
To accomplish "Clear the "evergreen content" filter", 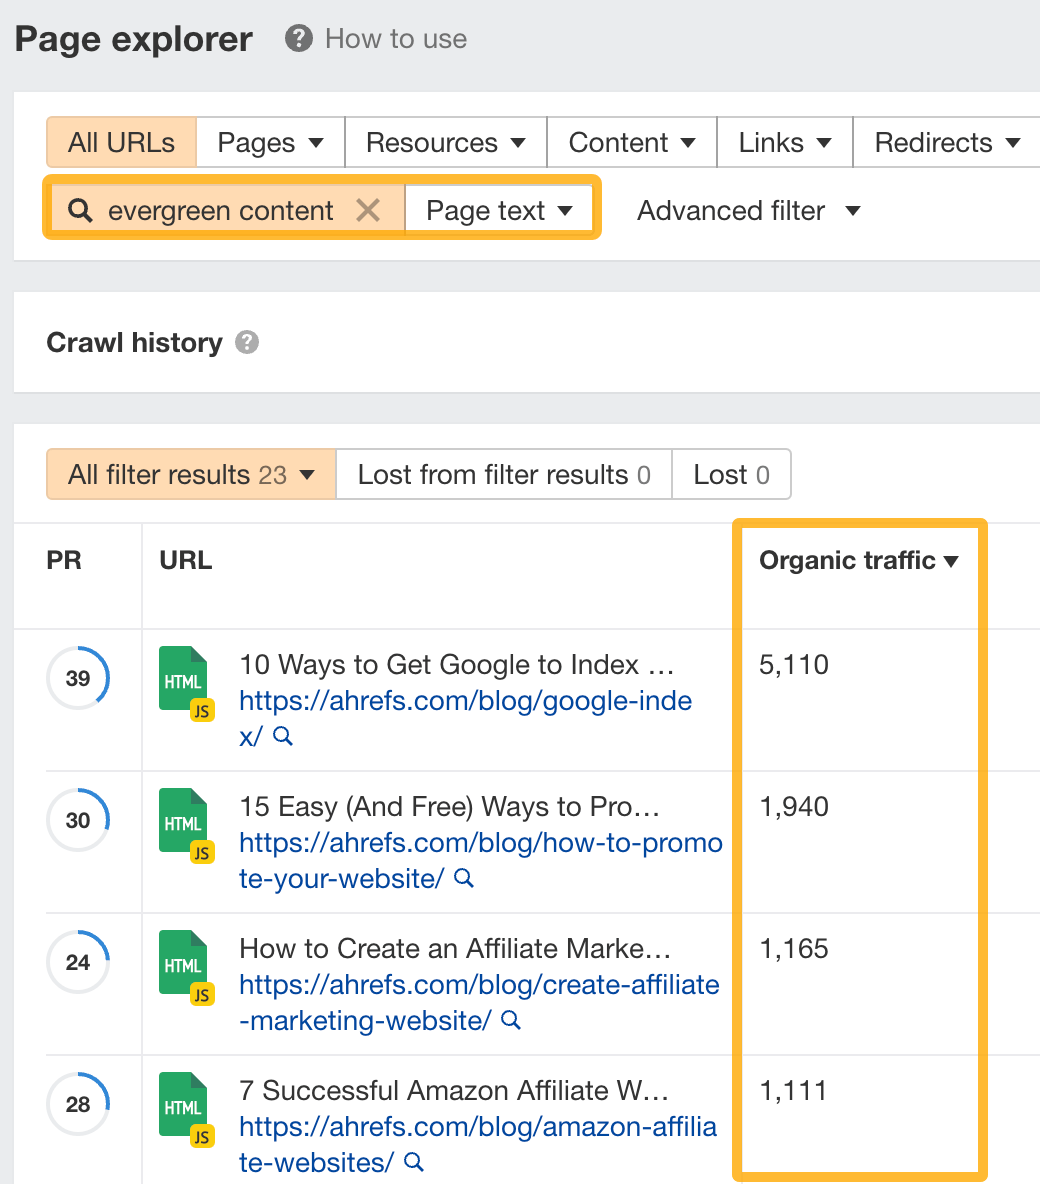I will click(369, 210).
